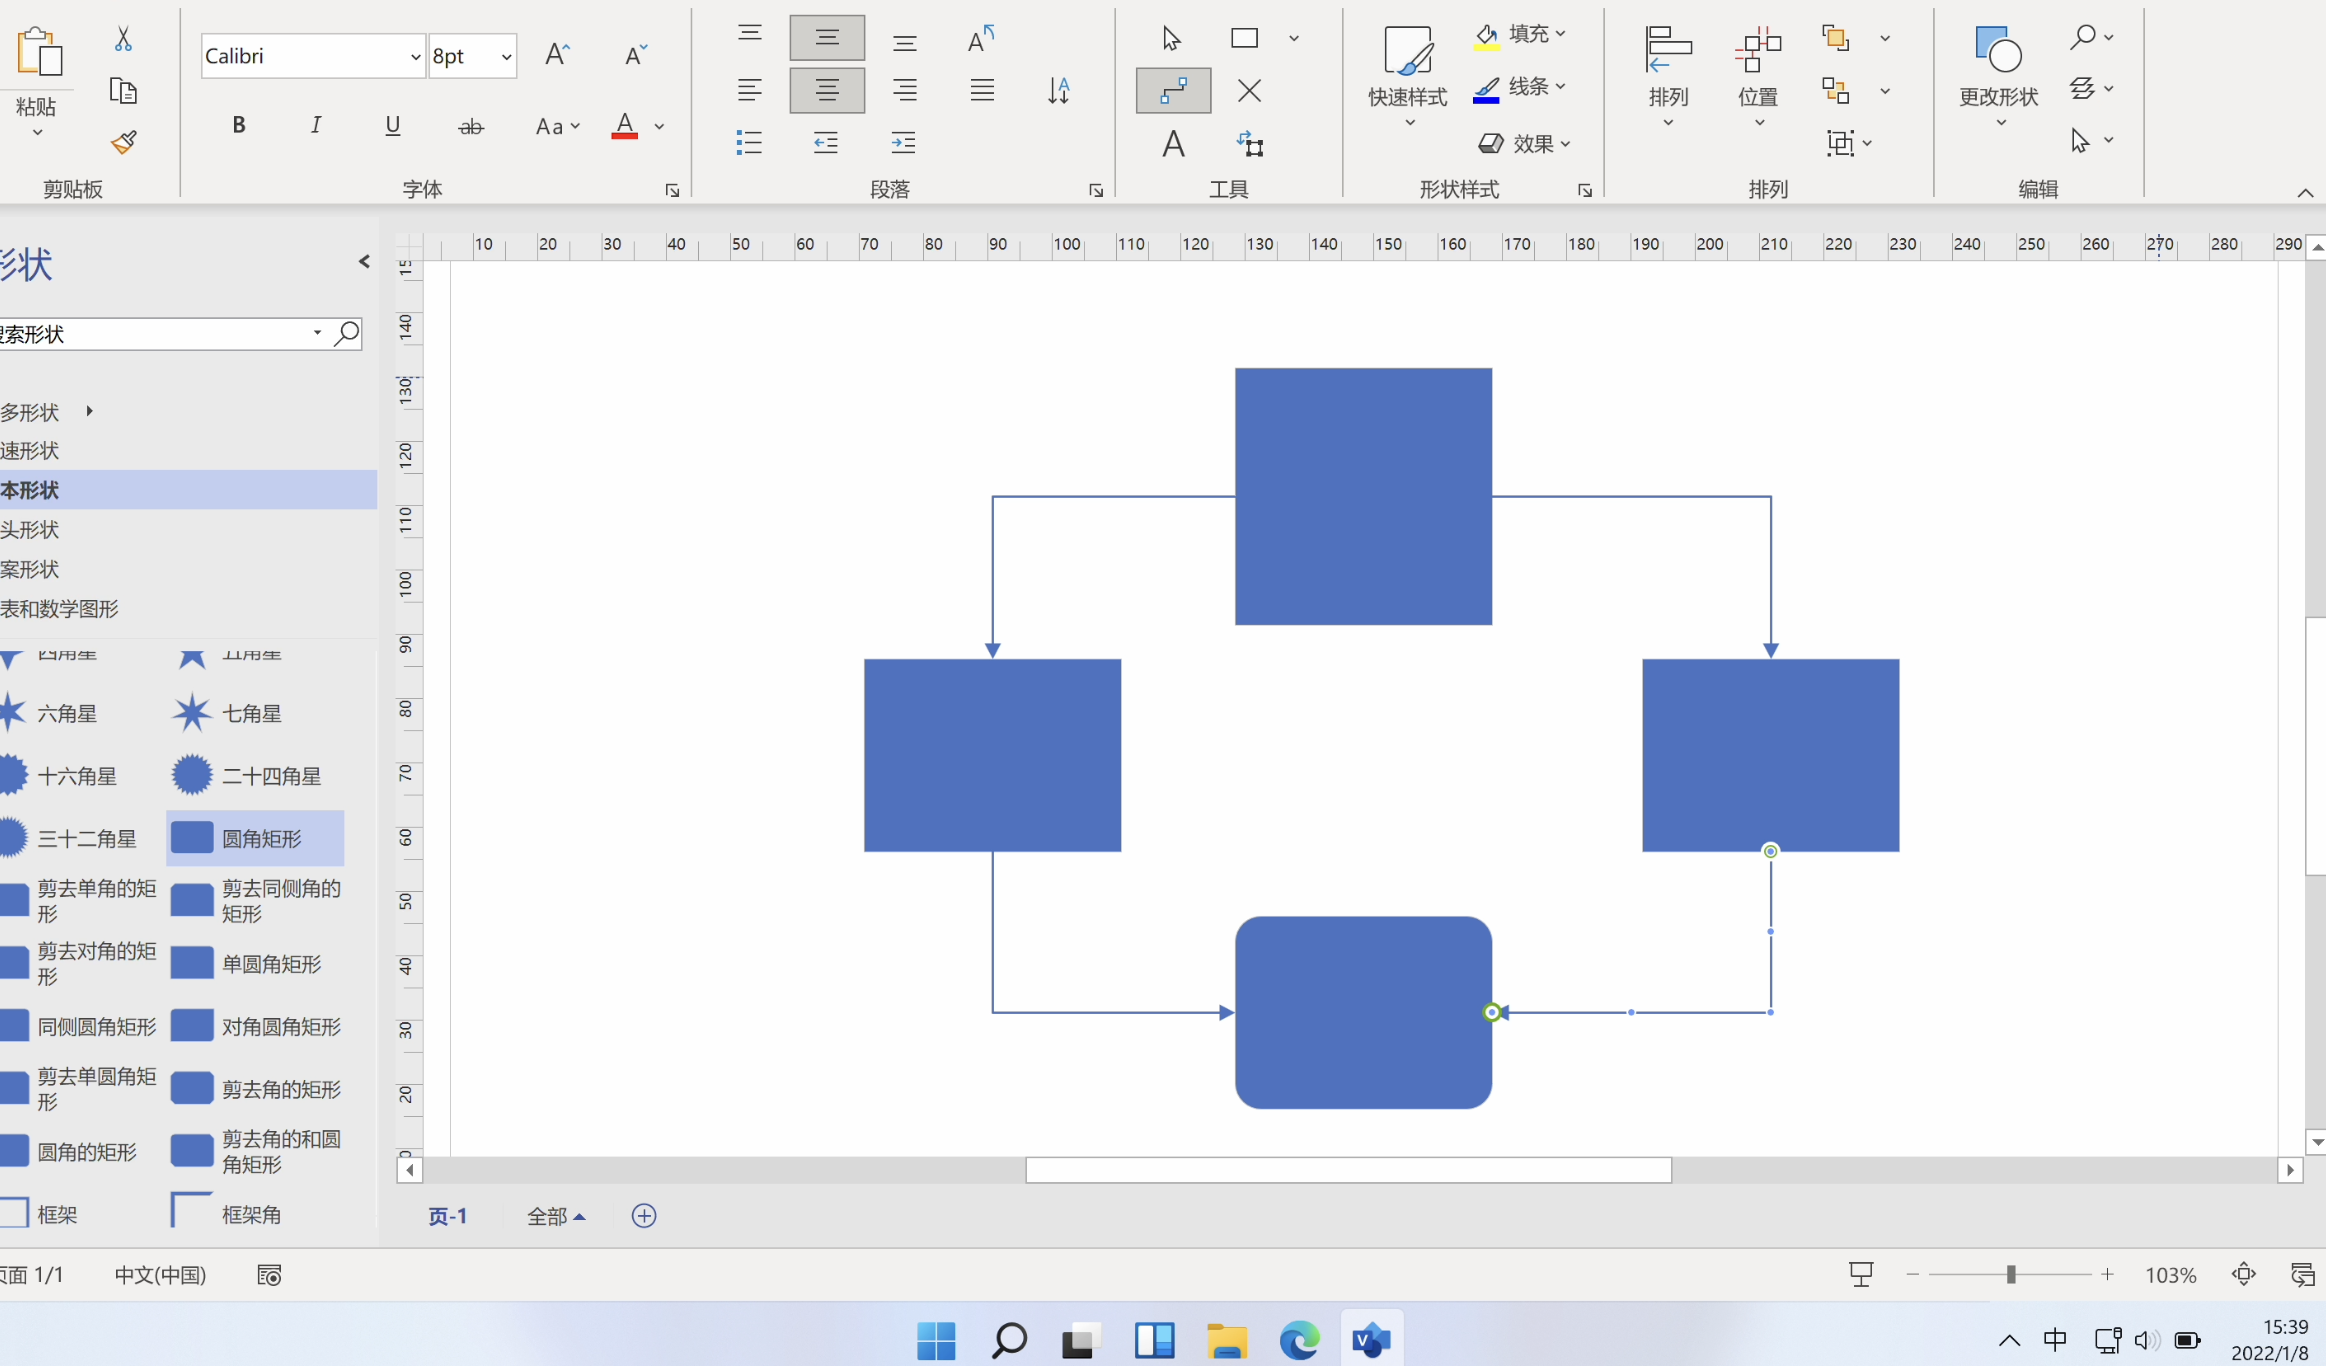Click the Connection Point X tool

(1249, 91)
